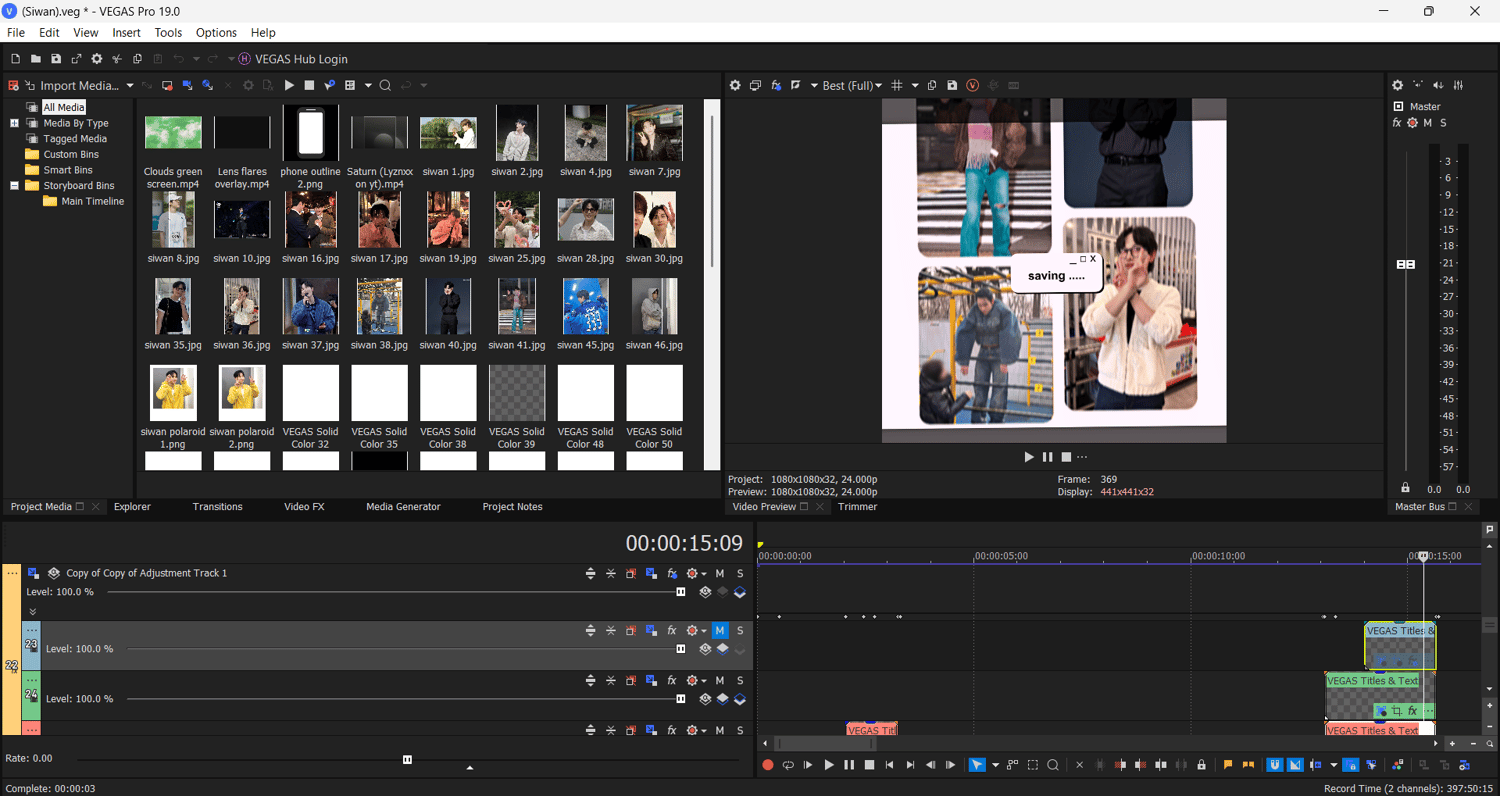Click the save project icon in main toolbar
The image size is (1500, 796).
(56, 60)
